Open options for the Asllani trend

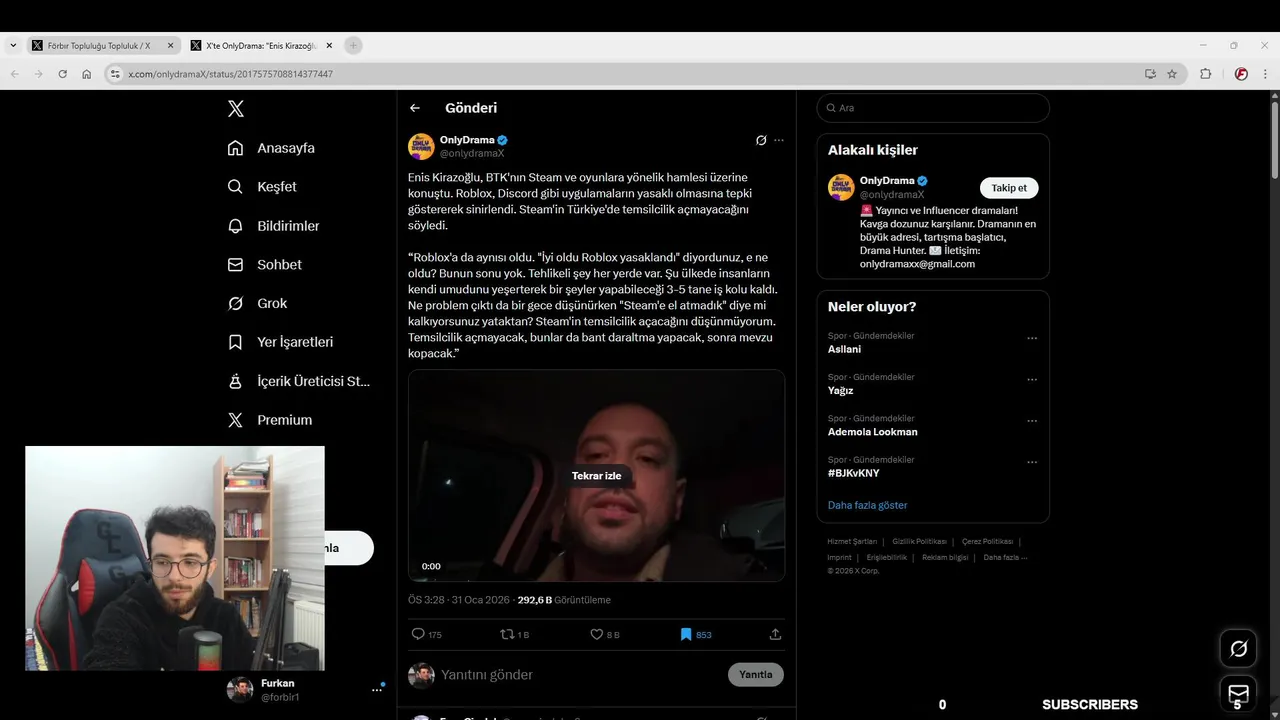[x=1032, y=338]
